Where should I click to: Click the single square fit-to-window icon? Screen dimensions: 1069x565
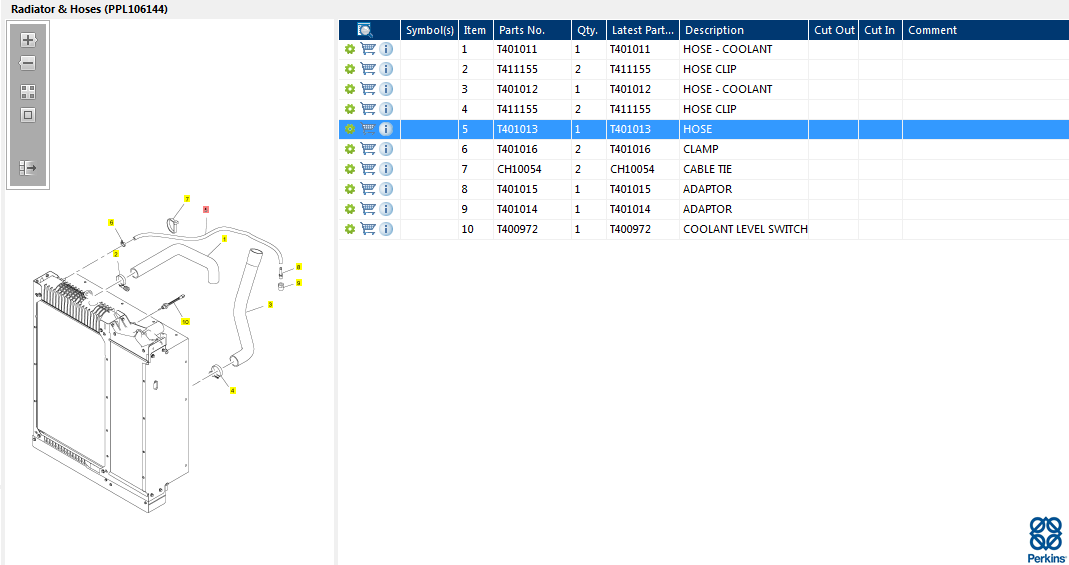point(28,114)
